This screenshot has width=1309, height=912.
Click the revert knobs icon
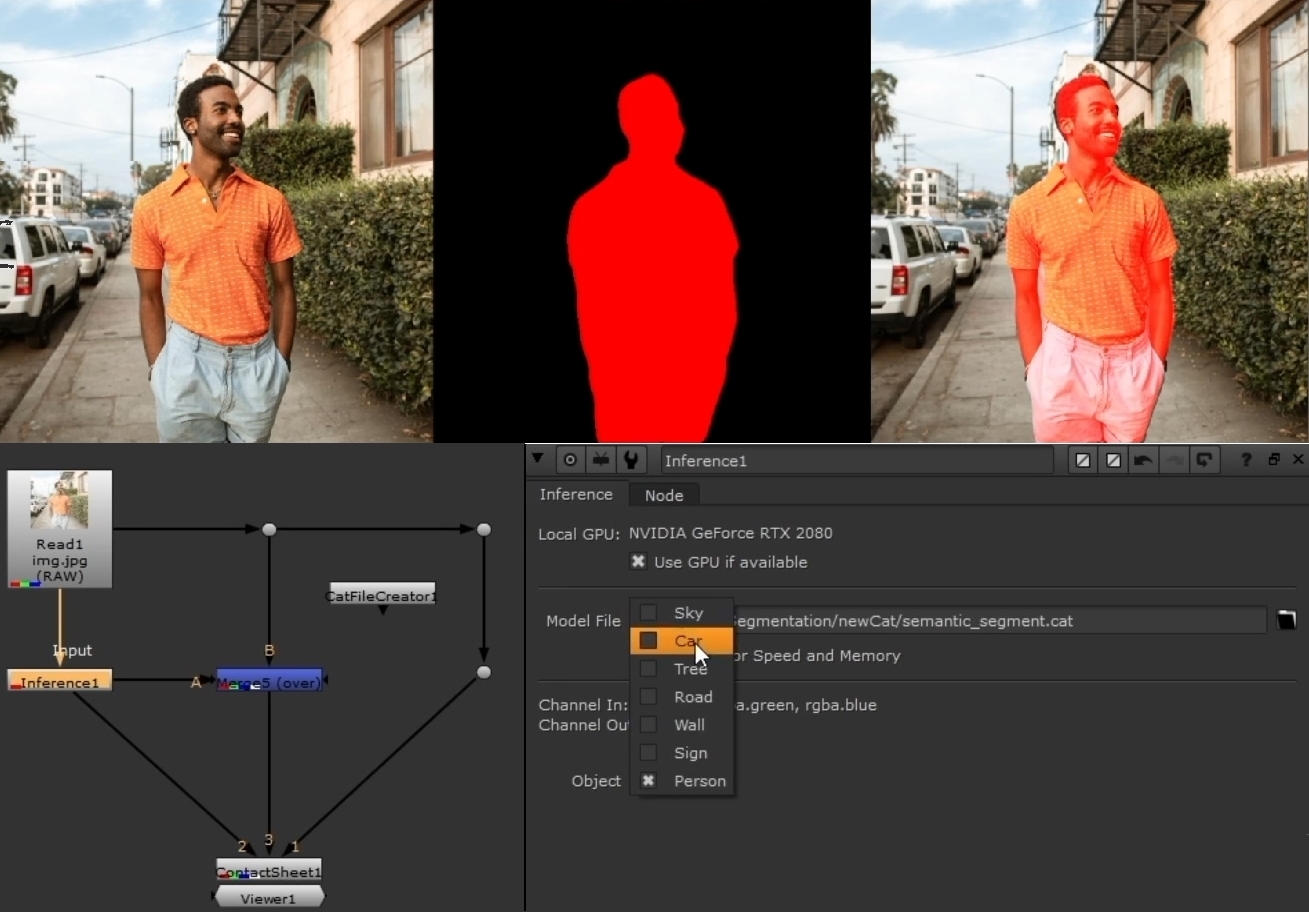[x=1204, y=460]
